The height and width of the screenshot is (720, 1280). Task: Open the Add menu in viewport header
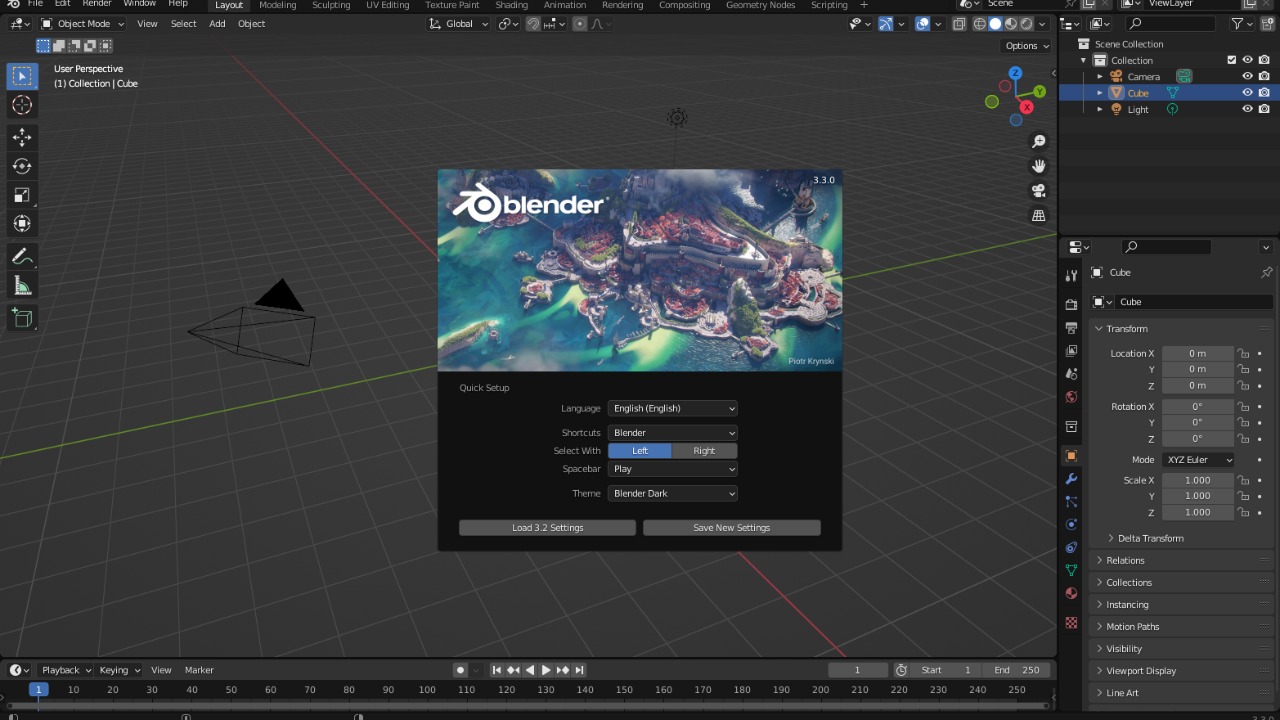pos(217,24)
